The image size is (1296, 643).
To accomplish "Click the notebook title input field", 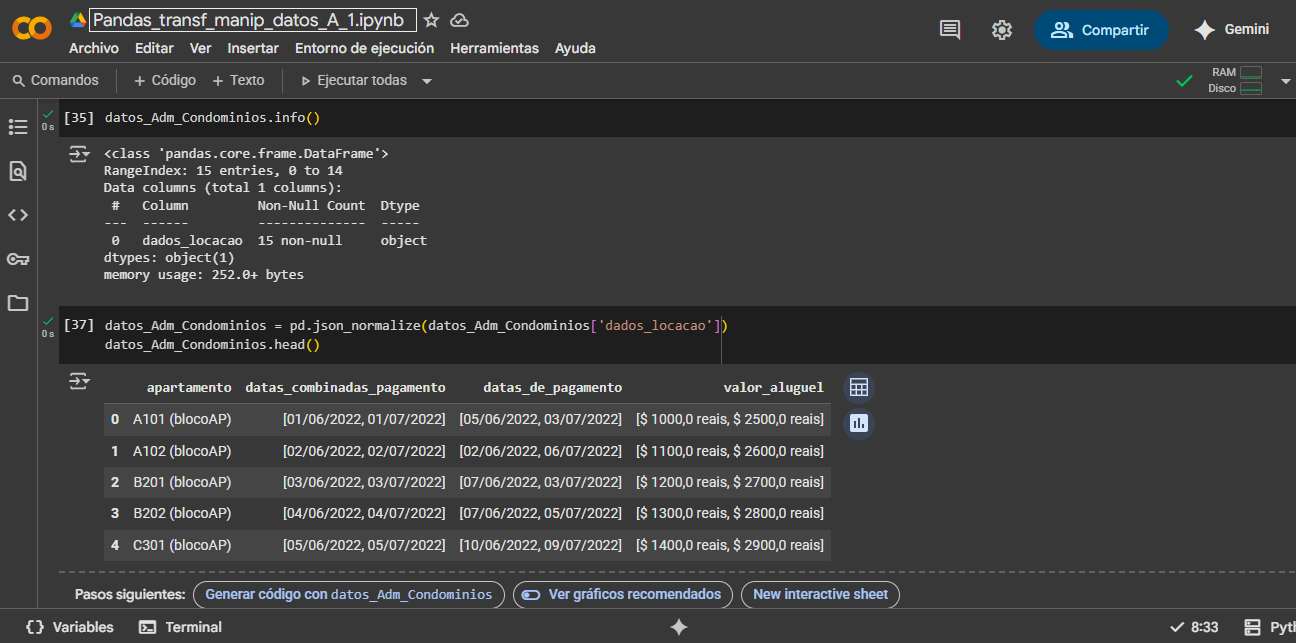I will [253, 20].
